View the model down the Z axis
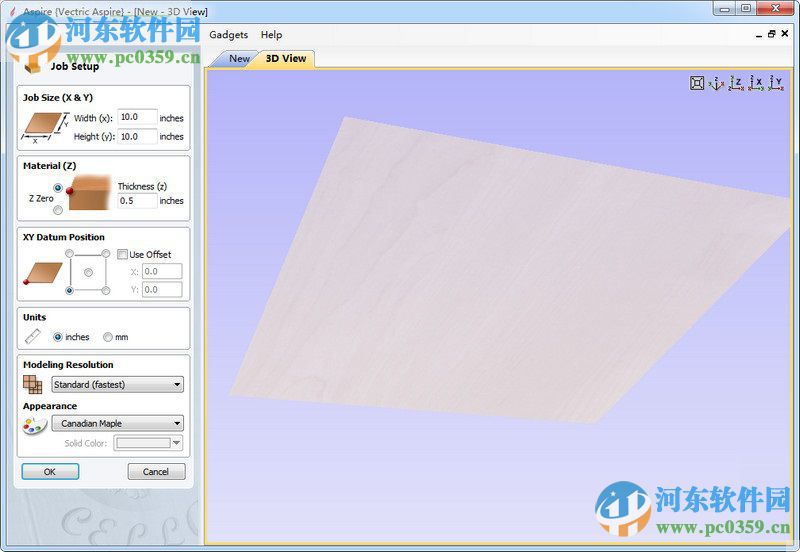Screen dimensions: 800x552 tap(736, 83)
